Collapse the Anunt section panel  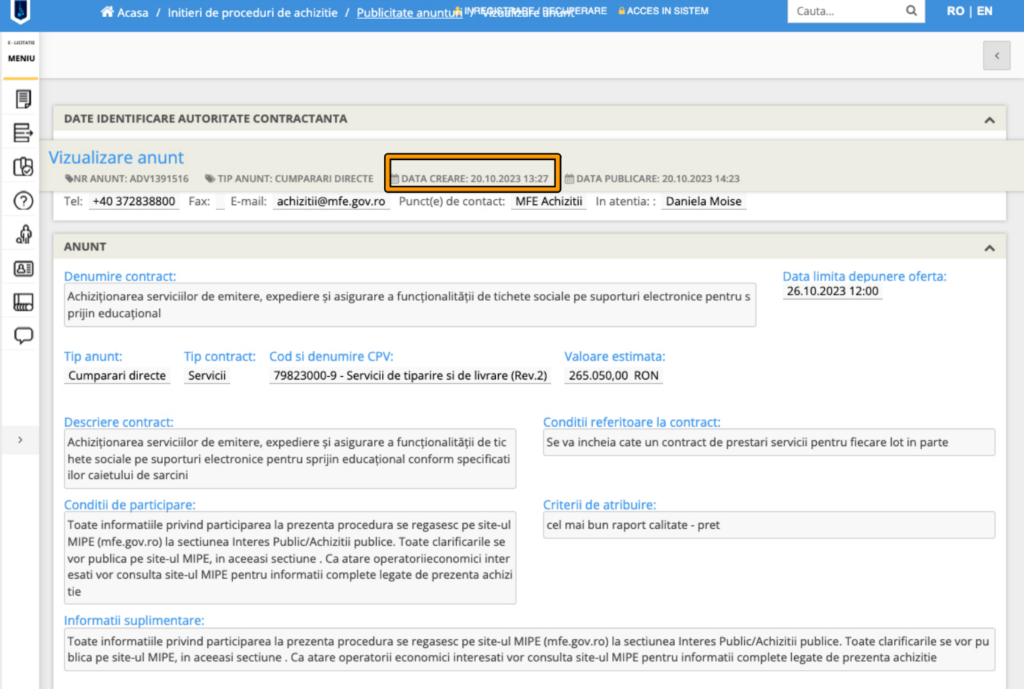click(989, 248)
